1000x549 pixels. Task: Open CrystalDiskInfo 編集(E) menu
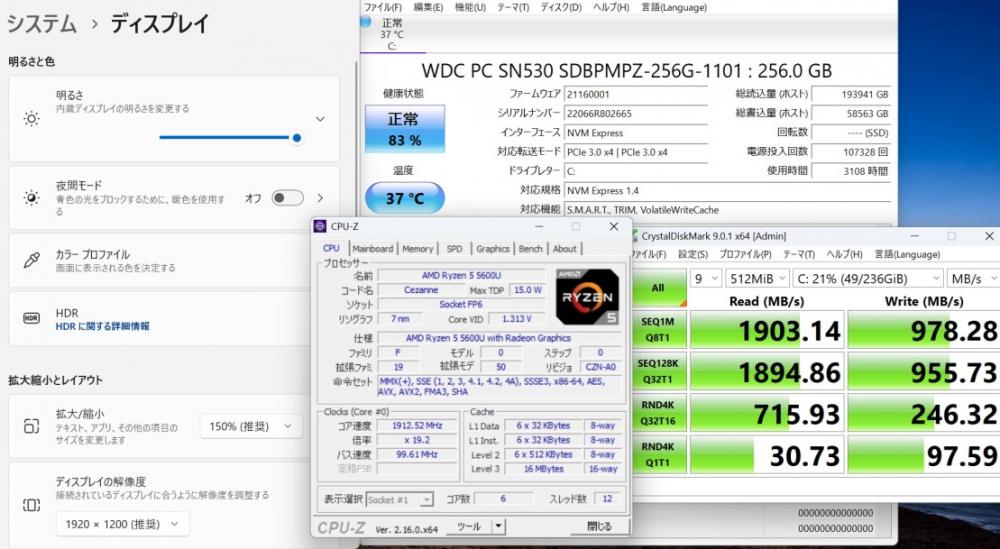(428, 8)
